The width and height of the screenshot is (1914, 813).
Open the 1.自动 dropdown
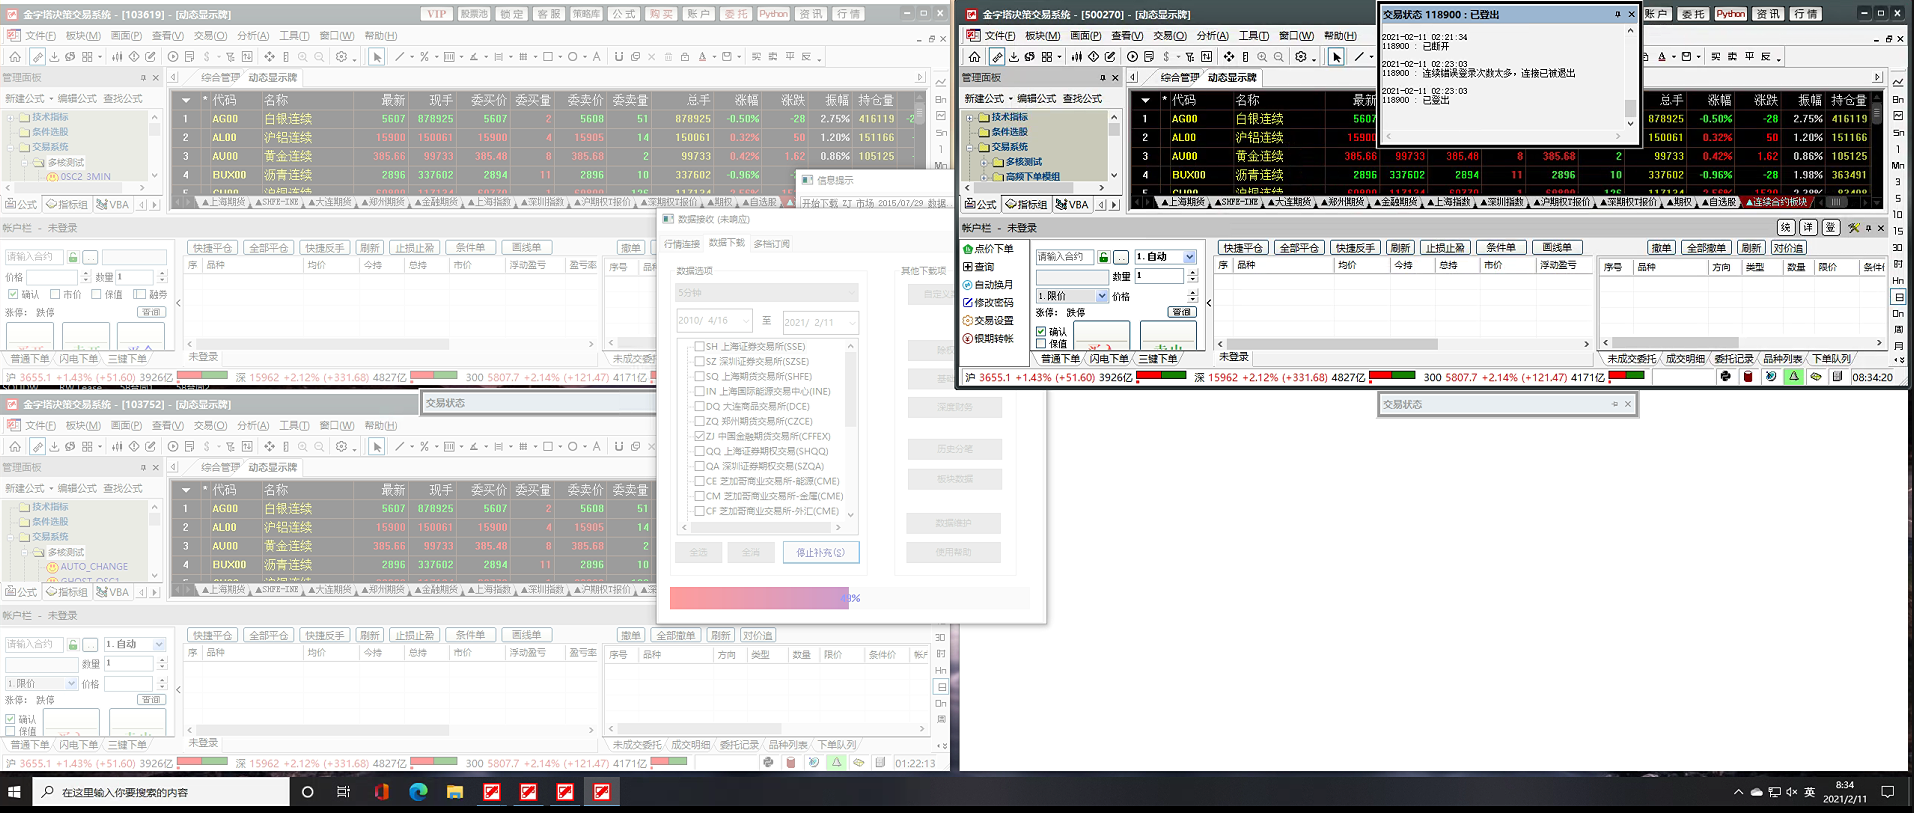[x=1189, y=257]
